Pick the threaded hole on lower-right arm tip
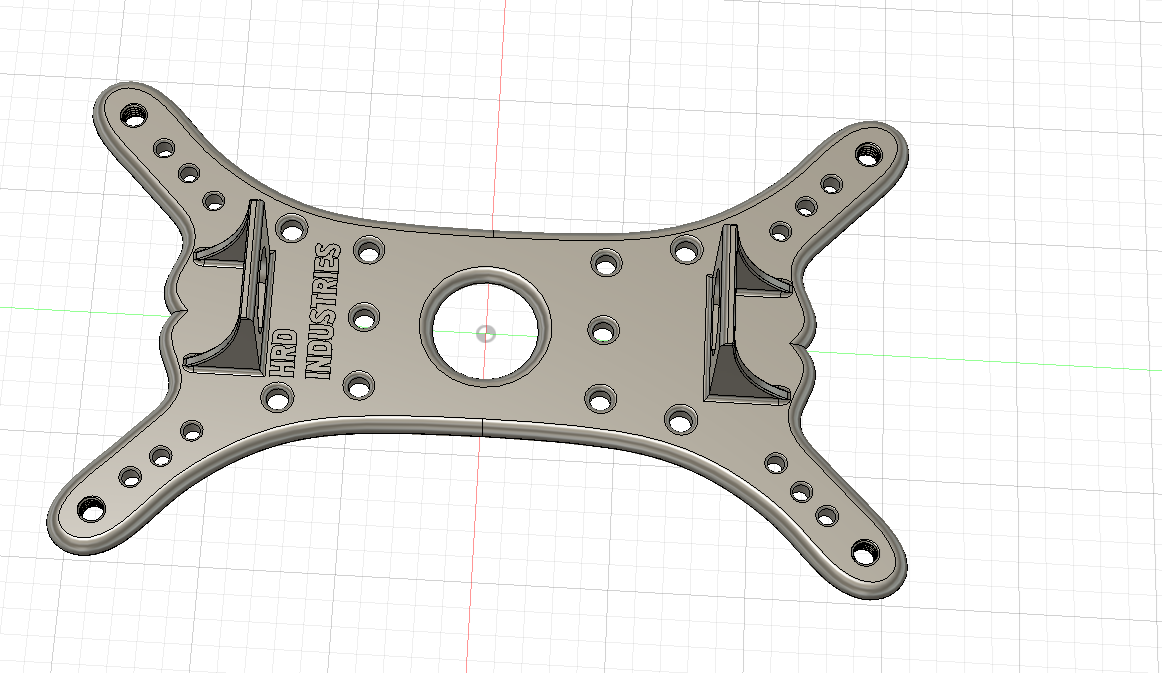 [864, 553]
